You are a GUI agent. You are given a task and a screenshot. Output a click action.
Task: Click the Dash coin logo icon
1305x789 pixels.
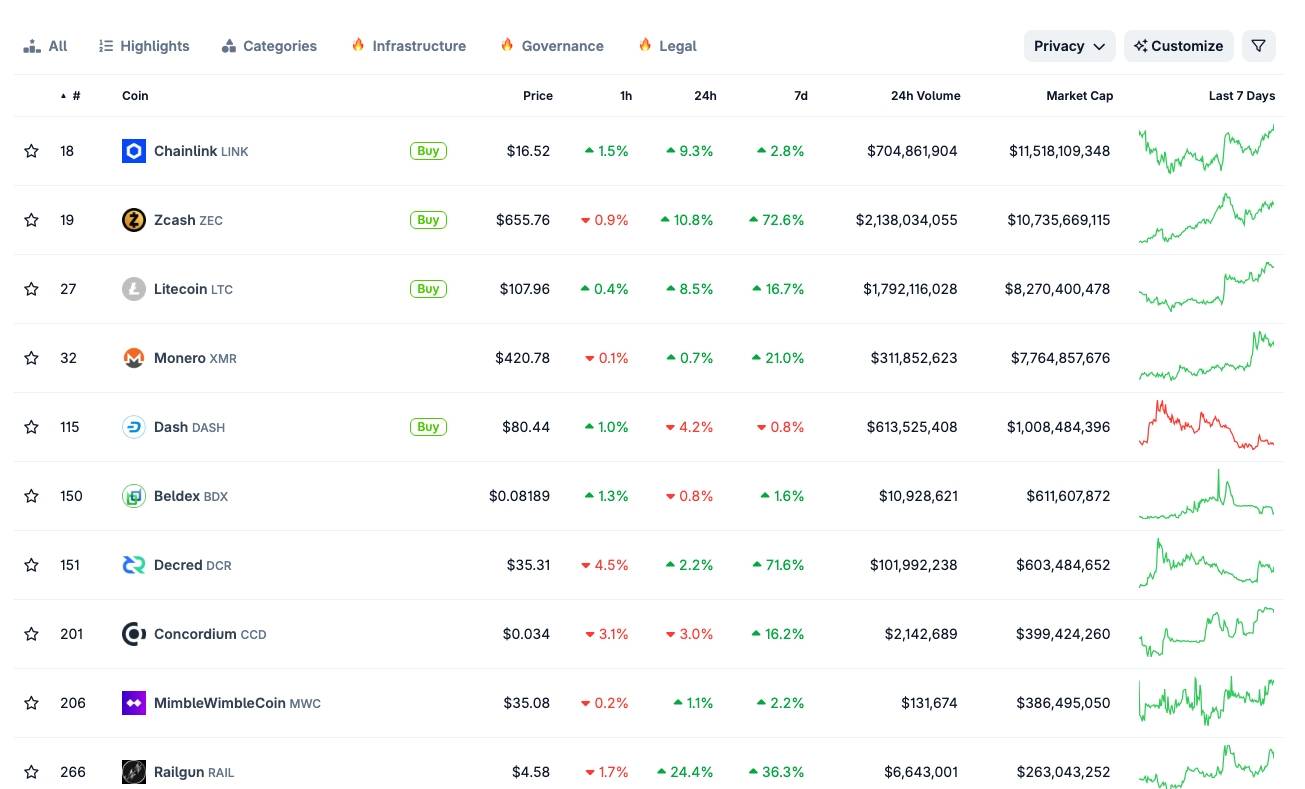point(133,427)
